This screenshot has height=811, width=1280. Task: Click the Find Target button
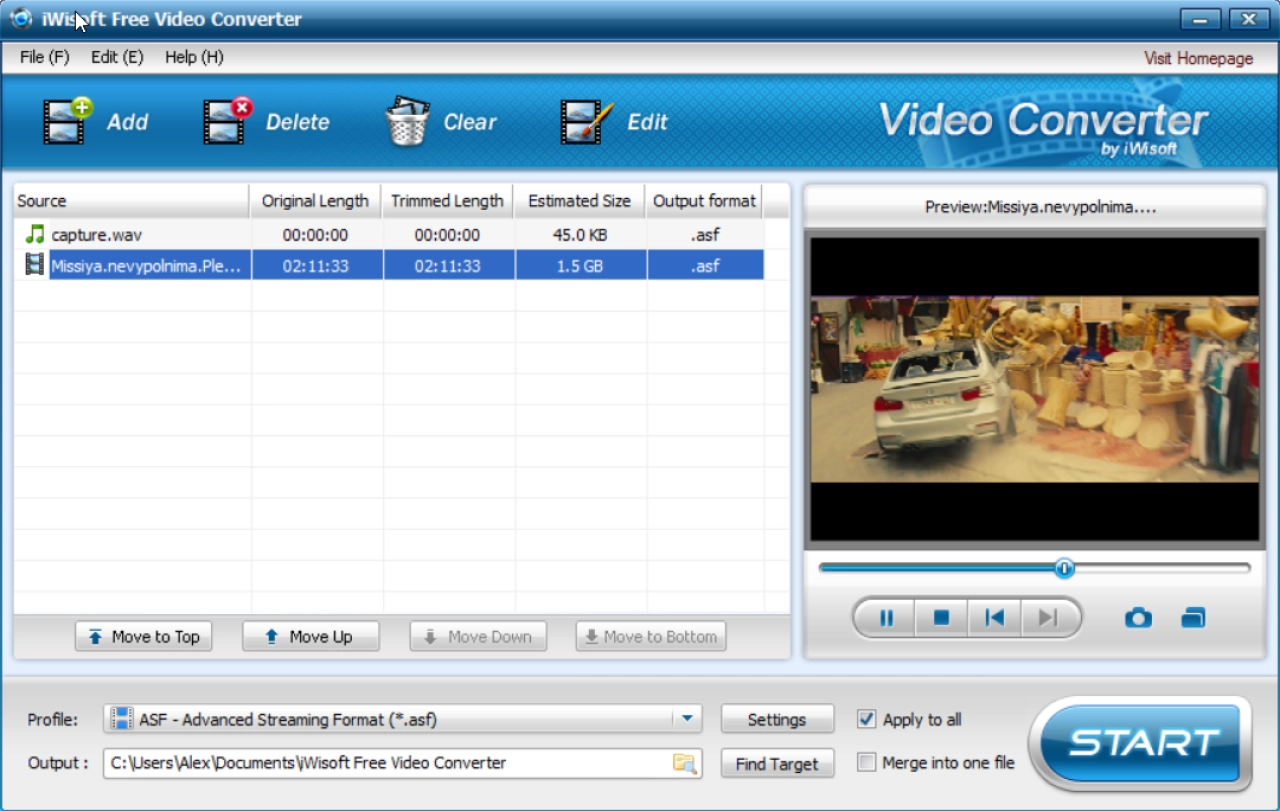(777, 764)
